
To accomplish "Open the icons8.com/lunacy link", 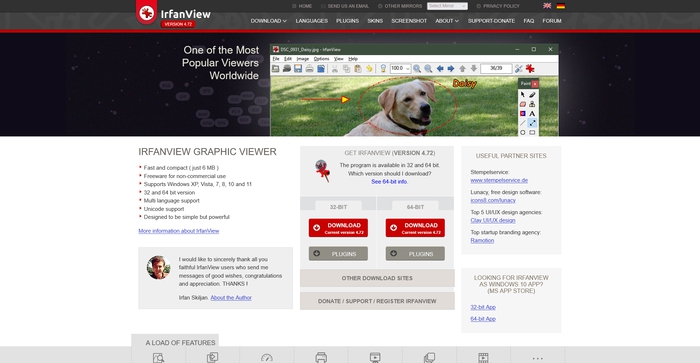I will point(493,200).
